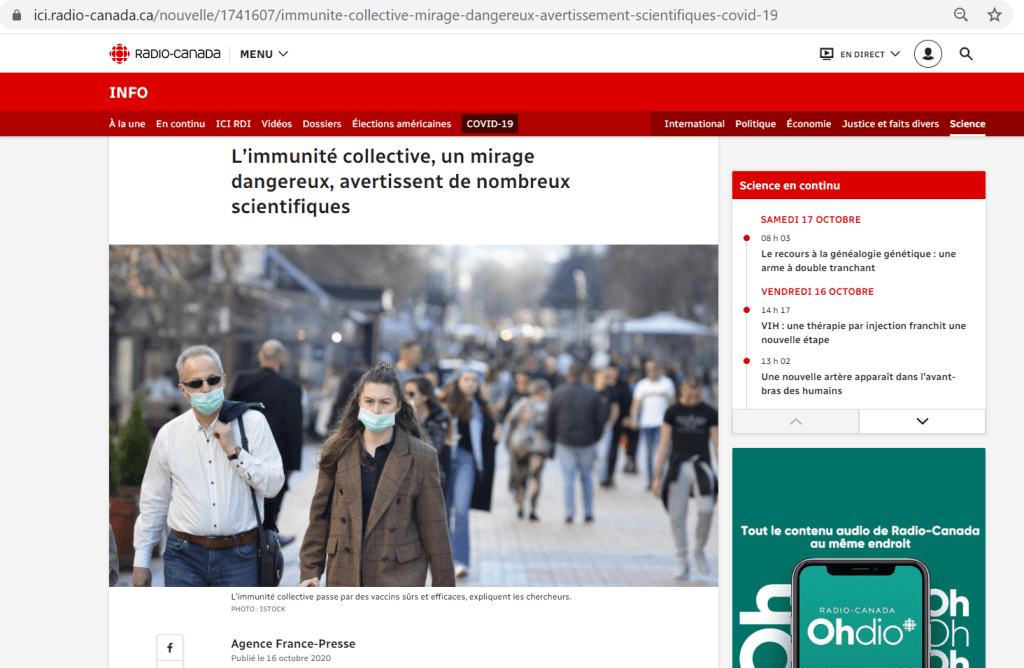Image resolution: width=1024 pixels, height=668 pixels.
Task: Show later Science en continu items
Action: tap(922, 421)
